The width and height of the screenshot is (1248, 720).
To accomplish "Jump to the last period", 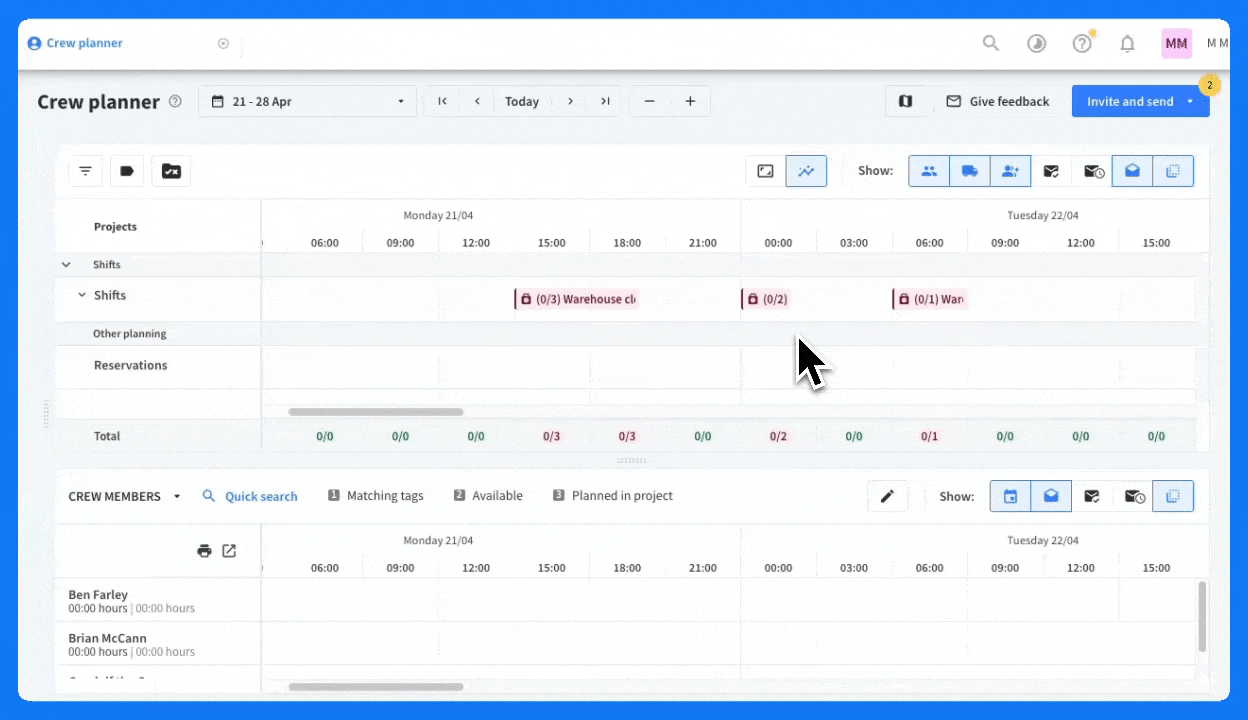I will pos(605,101).
